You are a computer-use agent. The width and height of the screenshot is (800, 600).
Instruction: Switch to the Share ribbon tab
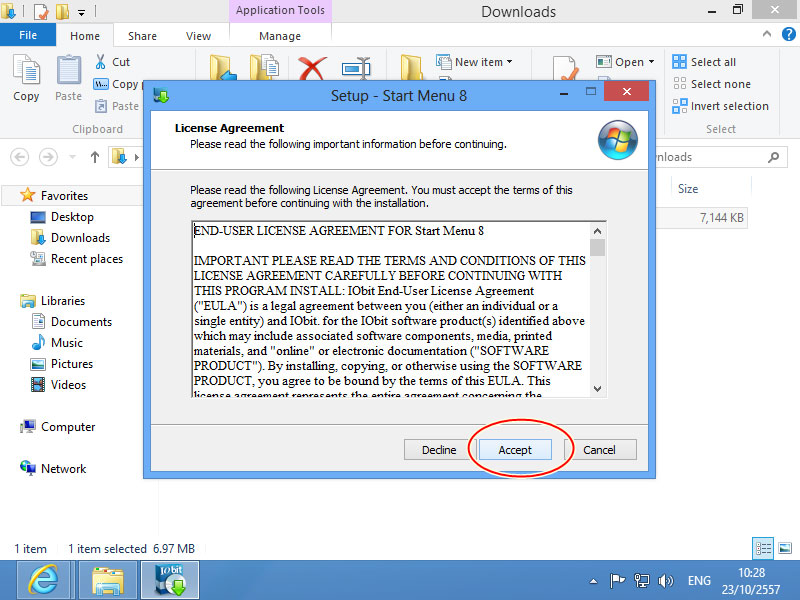[142, 36]
